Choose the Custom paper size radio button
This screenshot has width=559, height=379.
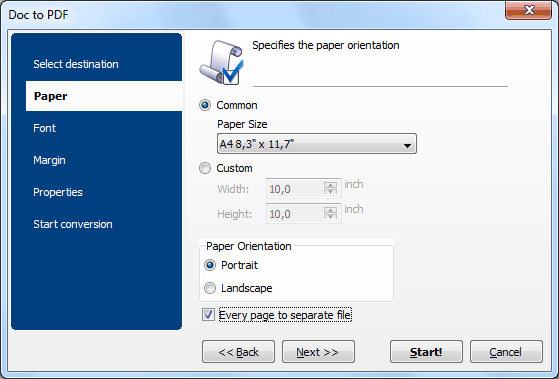click(205, 168)
